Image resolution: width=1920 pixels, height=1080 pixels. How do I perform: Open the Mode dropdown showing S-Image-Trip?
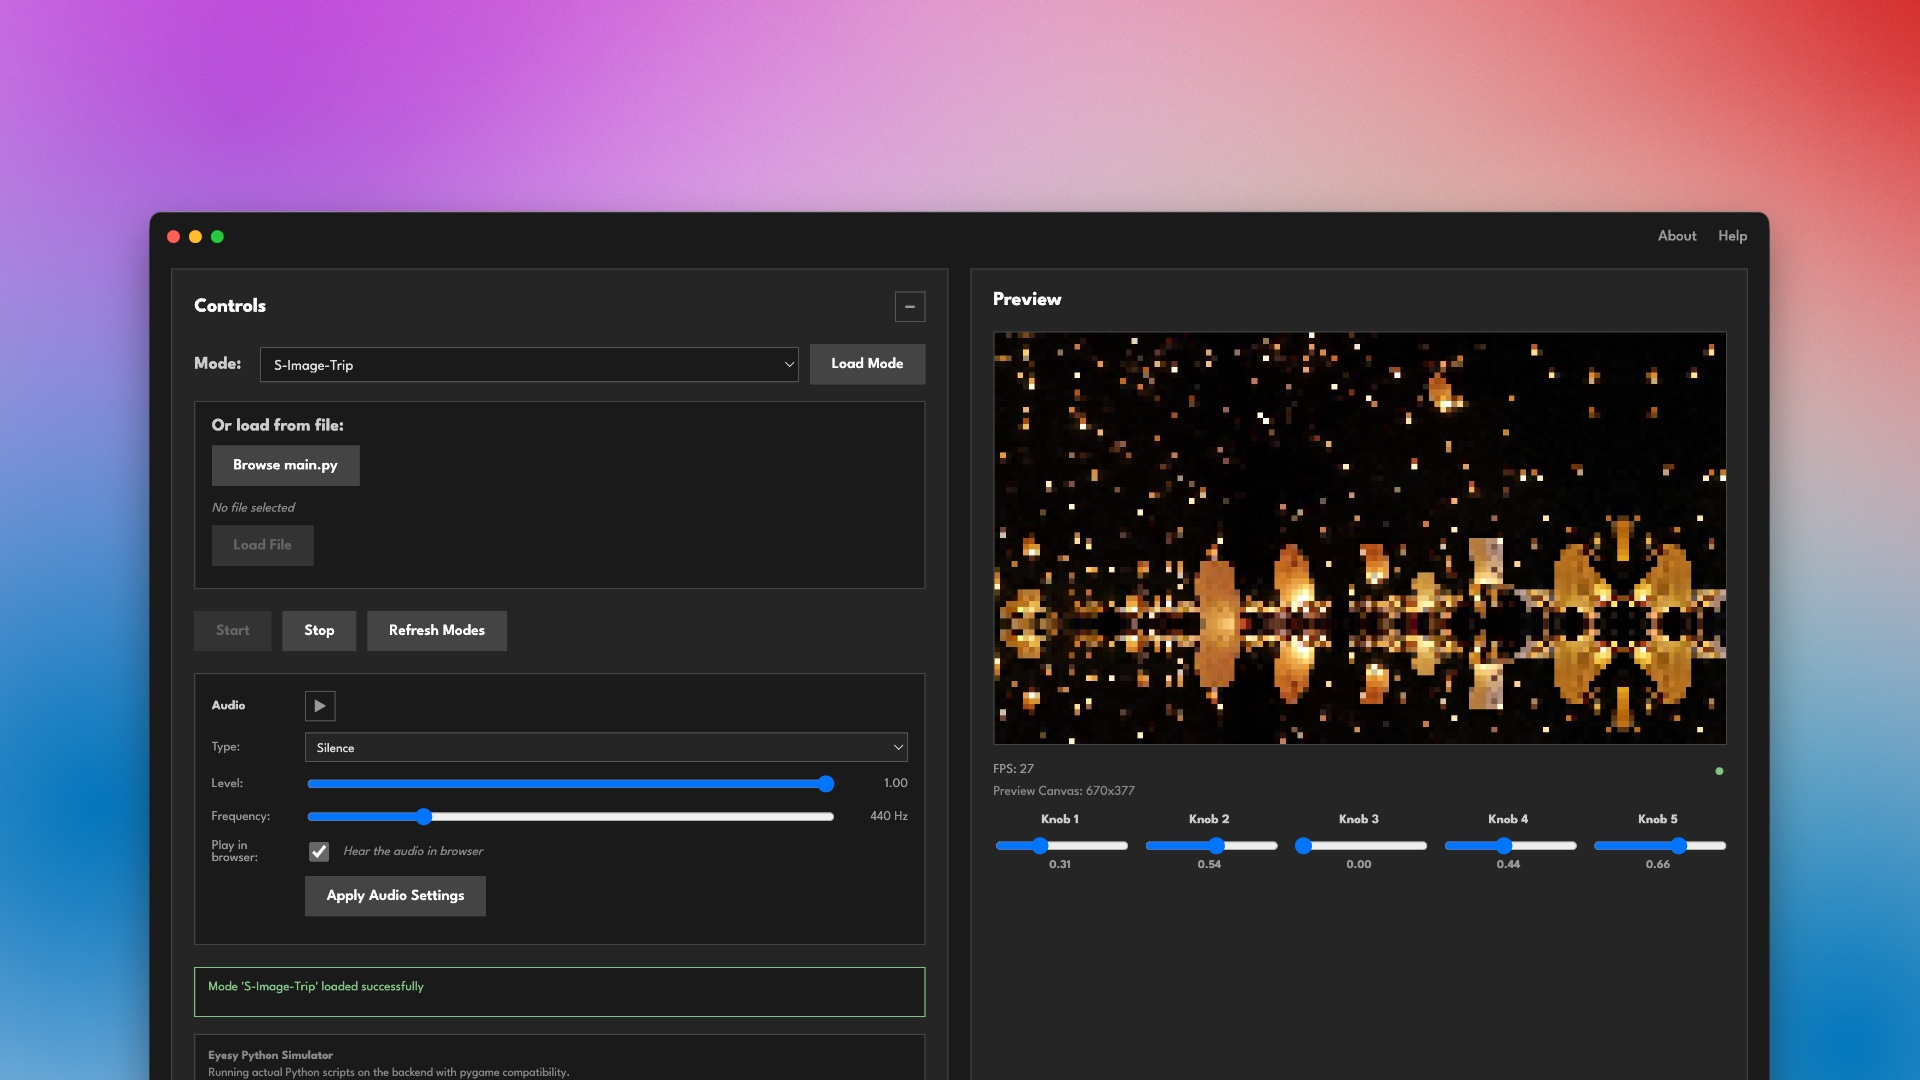coord(528,365)
